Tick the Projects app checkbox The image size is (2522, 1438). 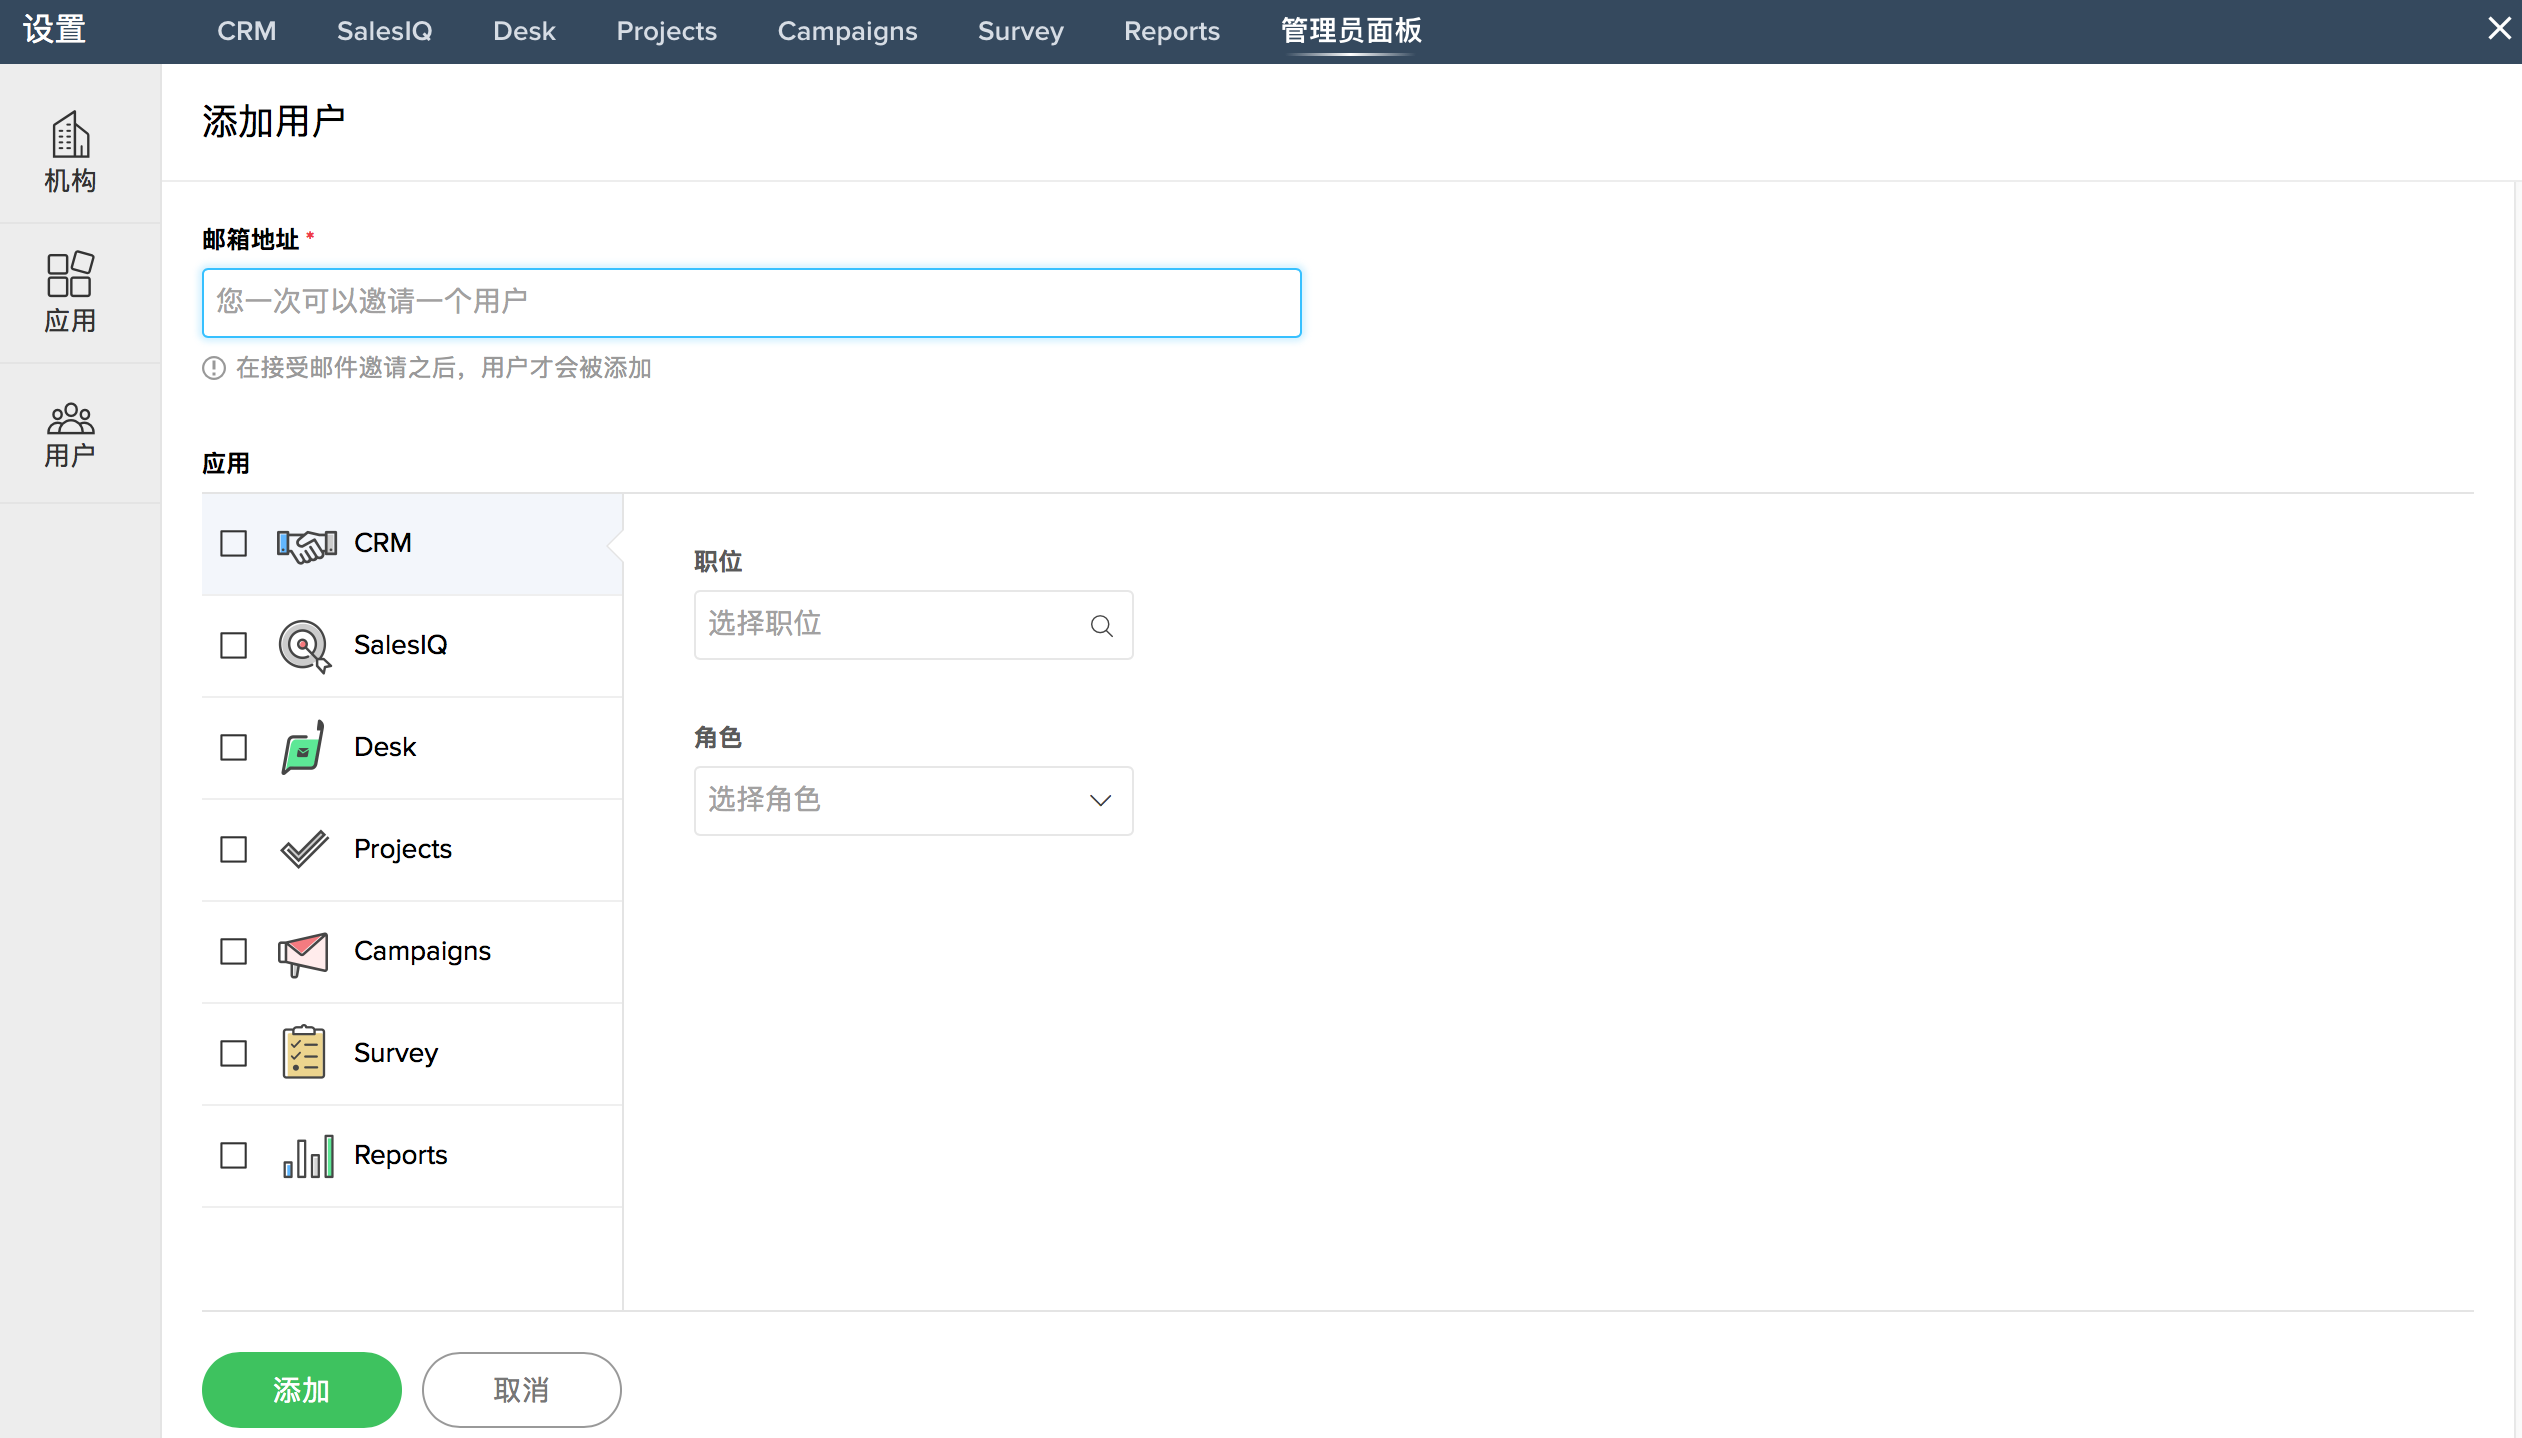pyautogui.click(x=233, y=850)
